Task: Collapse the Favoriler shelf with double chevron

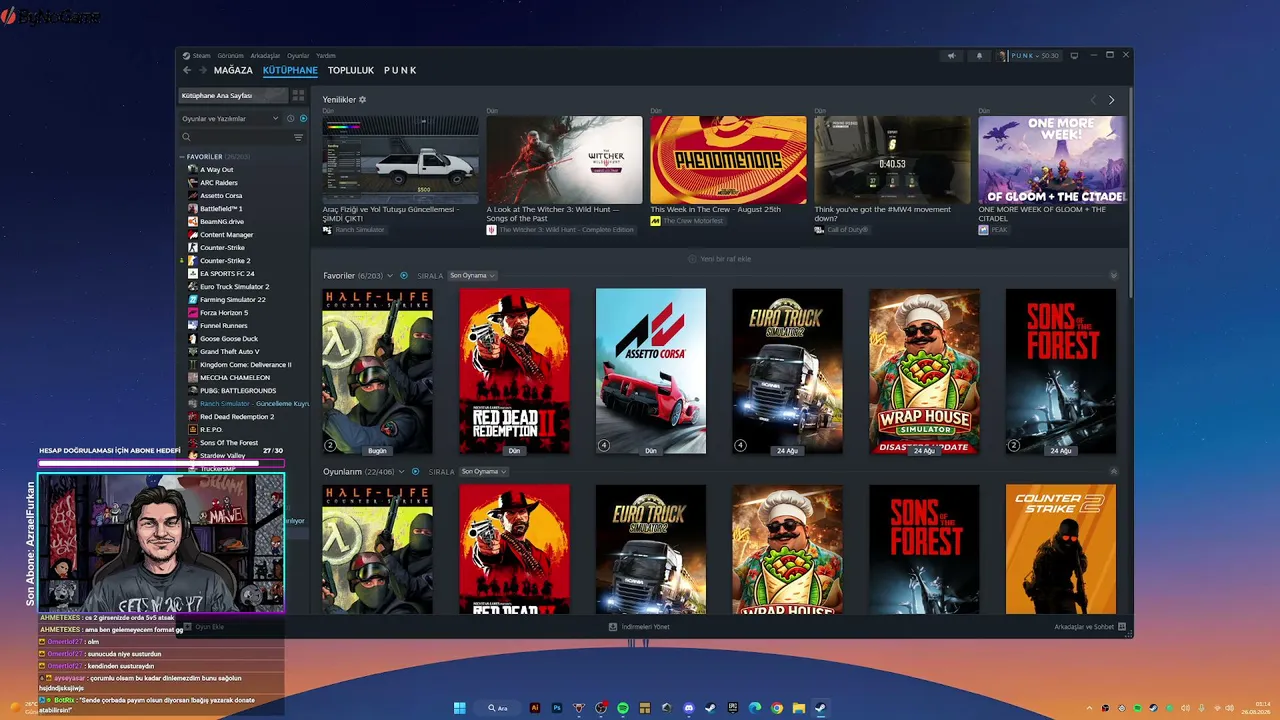Action: (x=1114, y=275)
